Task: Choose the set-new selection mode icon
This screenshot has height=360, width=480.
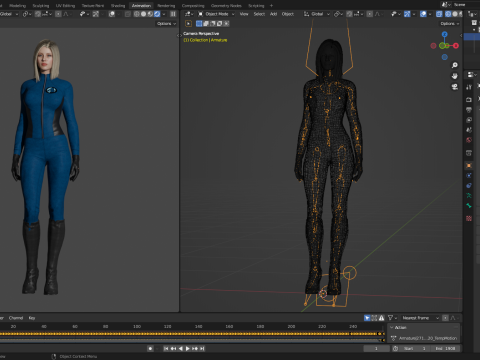Action: (199, 24)
